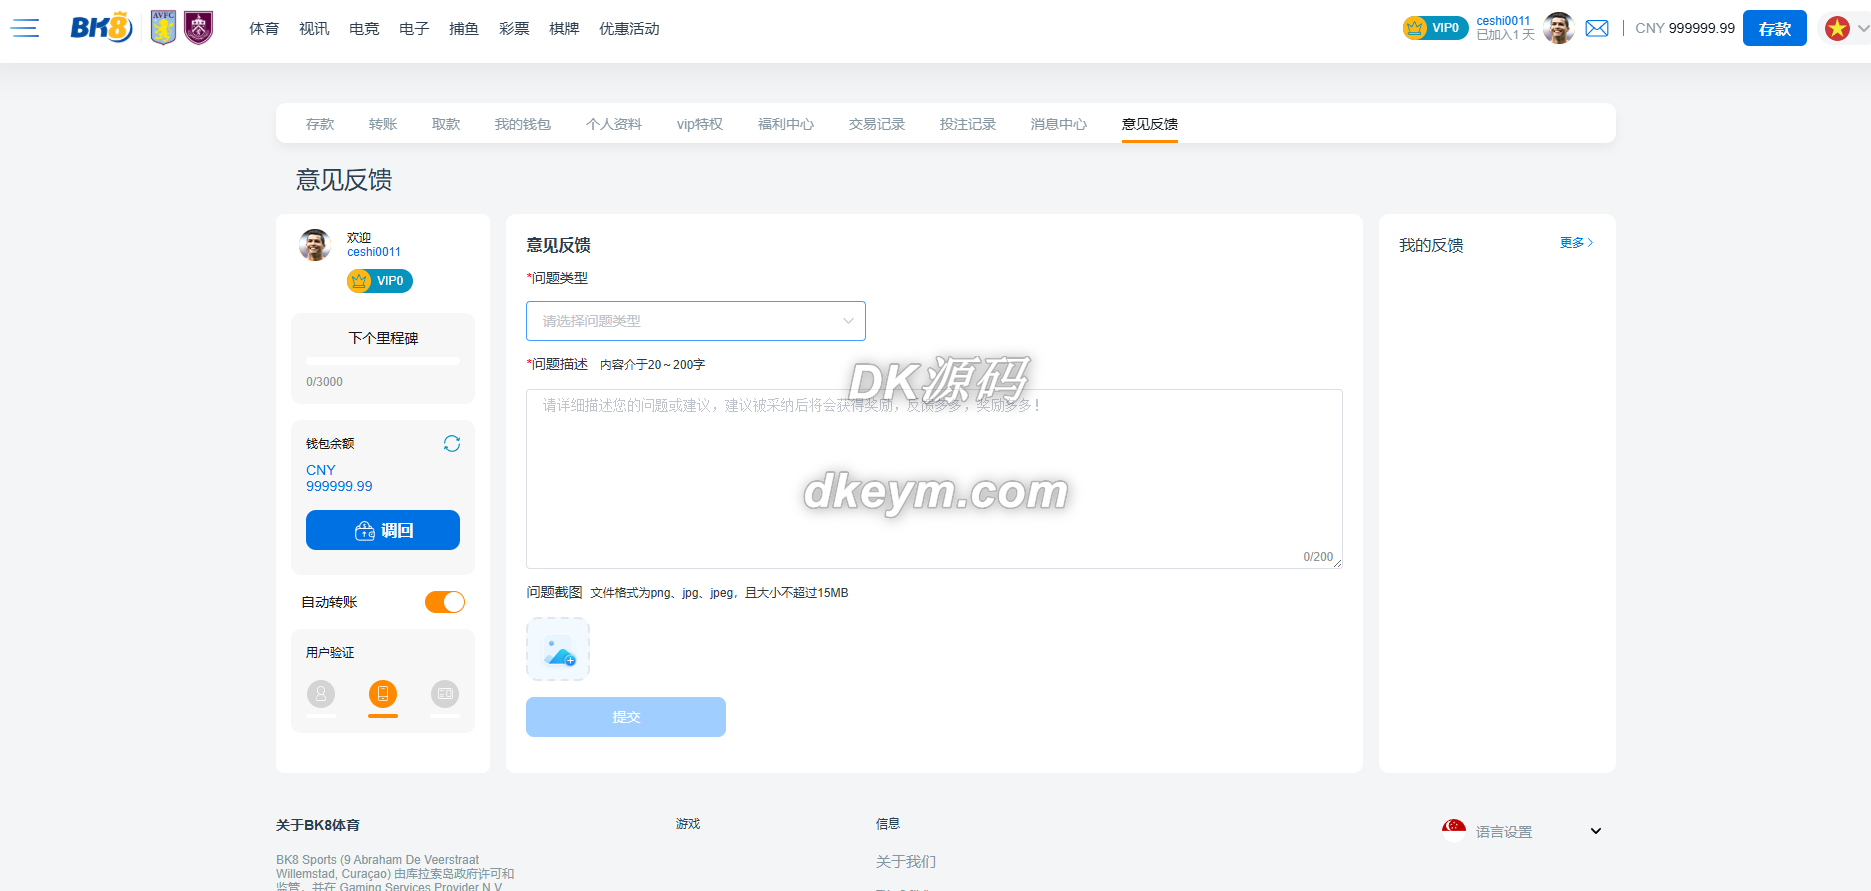Click the 下个里程碑 progress bar
Viewport: 1871px width, 891px height.
383,361
